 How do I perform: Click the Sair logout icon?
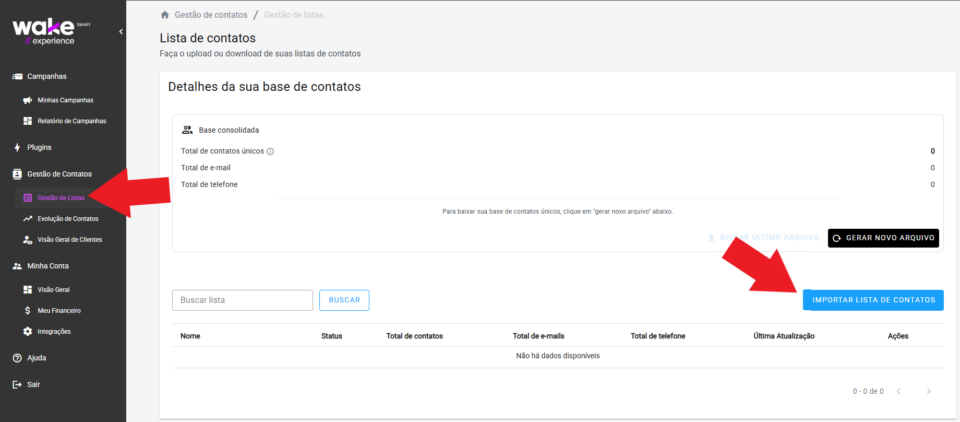click(x=17, y=384)
